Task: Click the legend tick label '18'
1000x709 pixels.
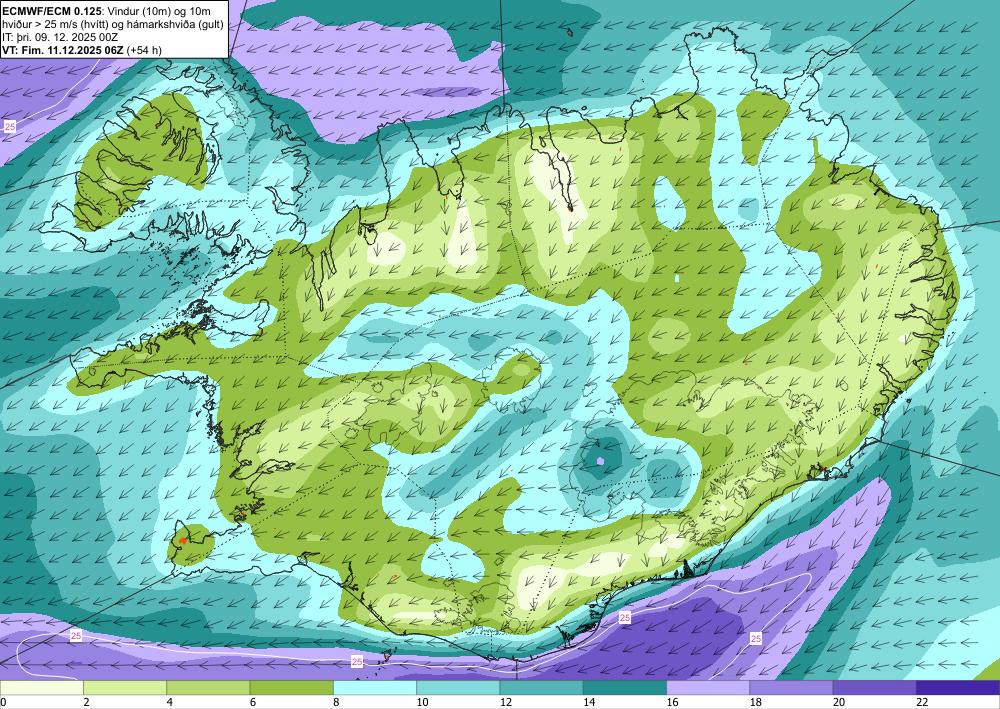Action: (756, 702)
